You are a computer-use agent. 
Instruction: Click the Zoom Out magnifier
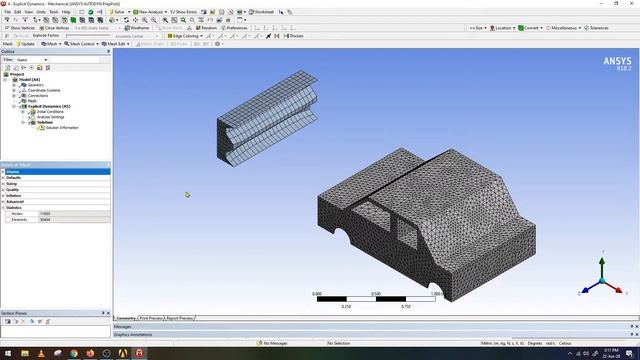(x=153, y=20)
